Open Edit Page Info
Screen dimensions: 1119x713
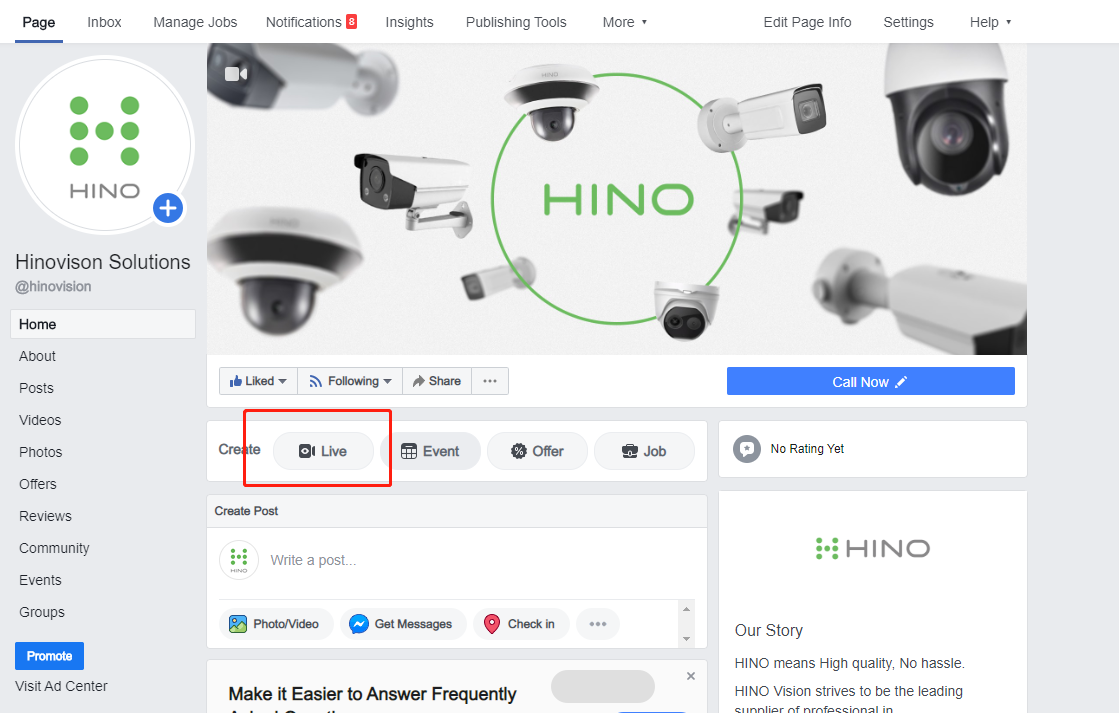click(807, 22)
